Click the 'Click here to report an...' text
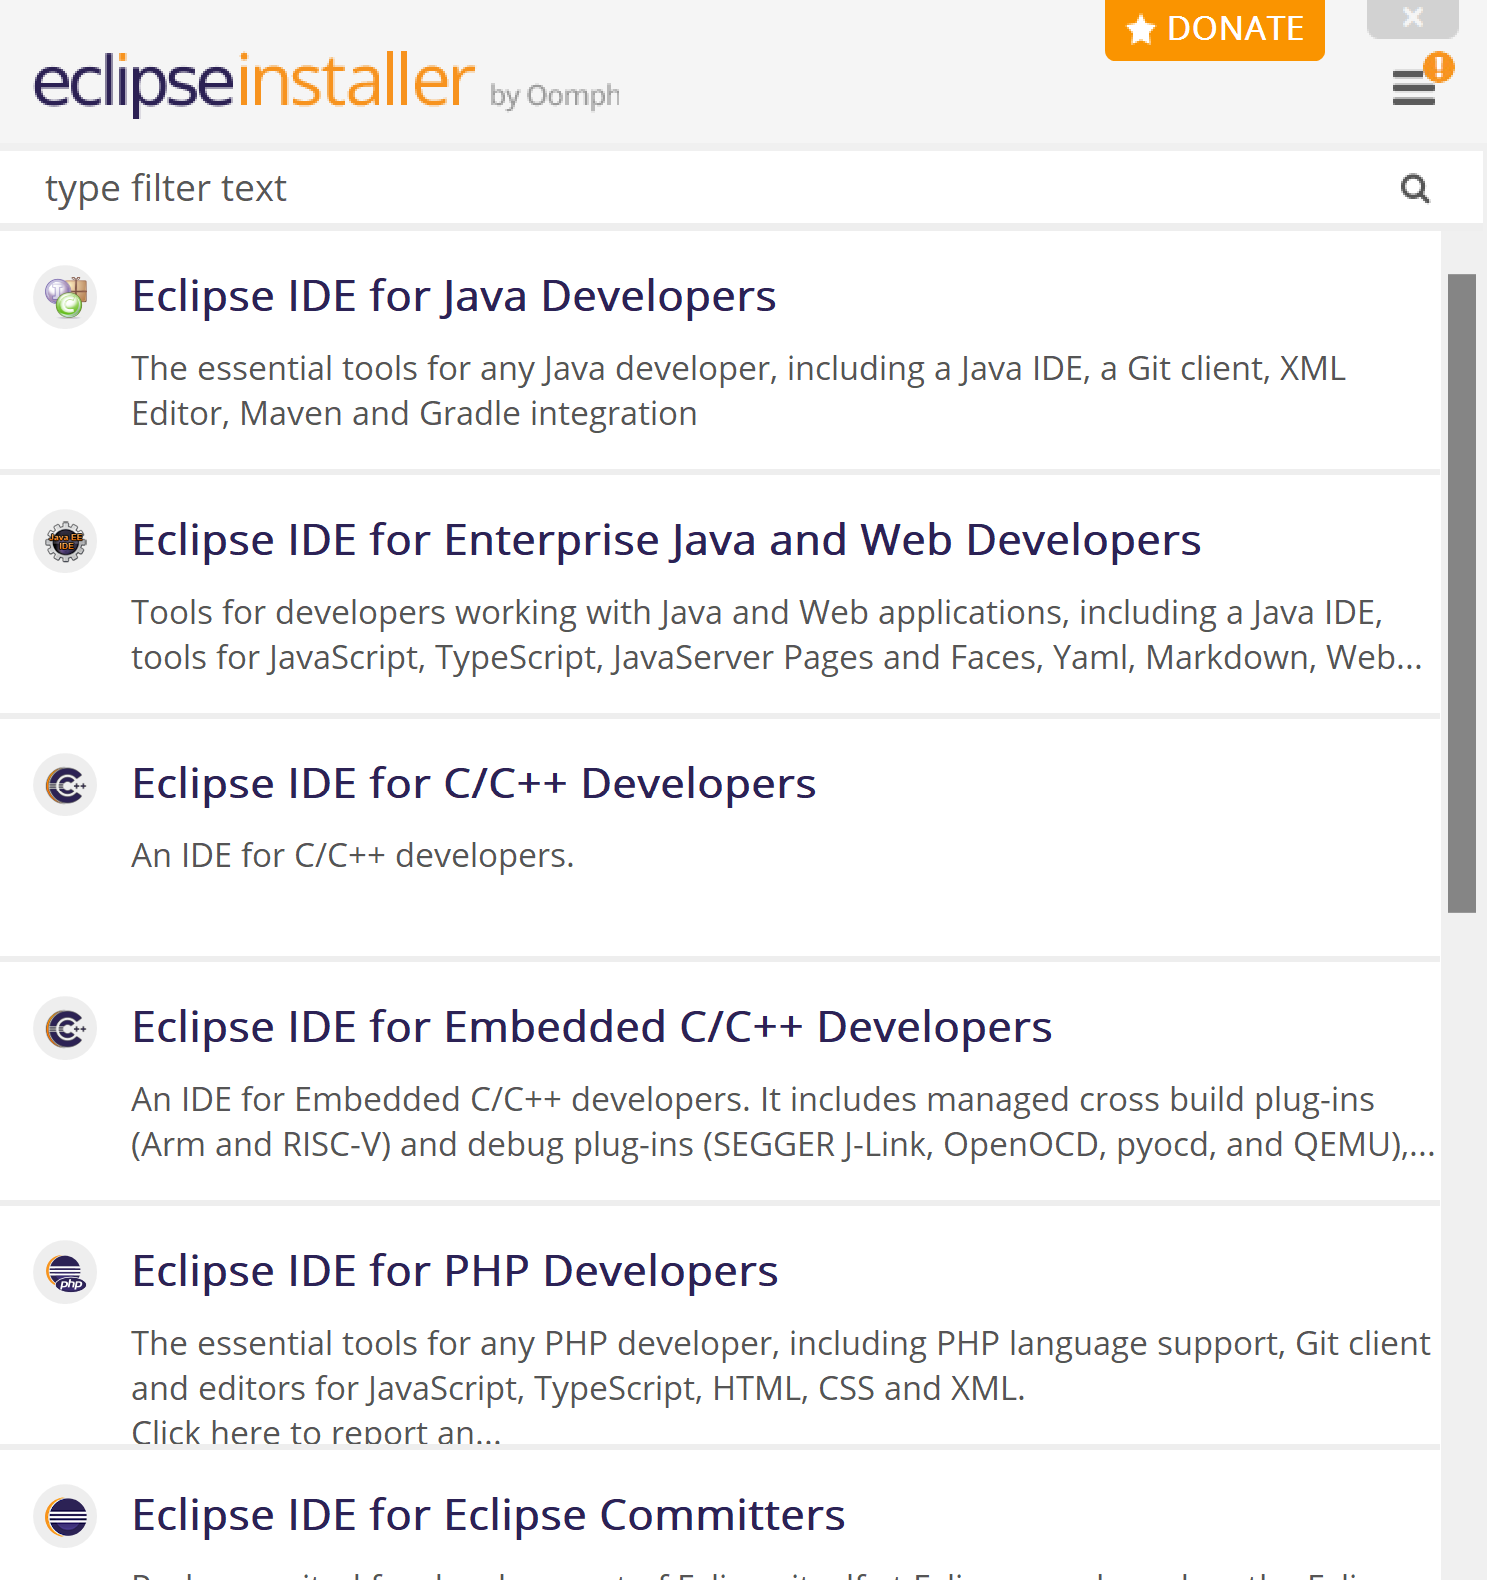The image size is (1487, 1580). (x=316, y=1432)
